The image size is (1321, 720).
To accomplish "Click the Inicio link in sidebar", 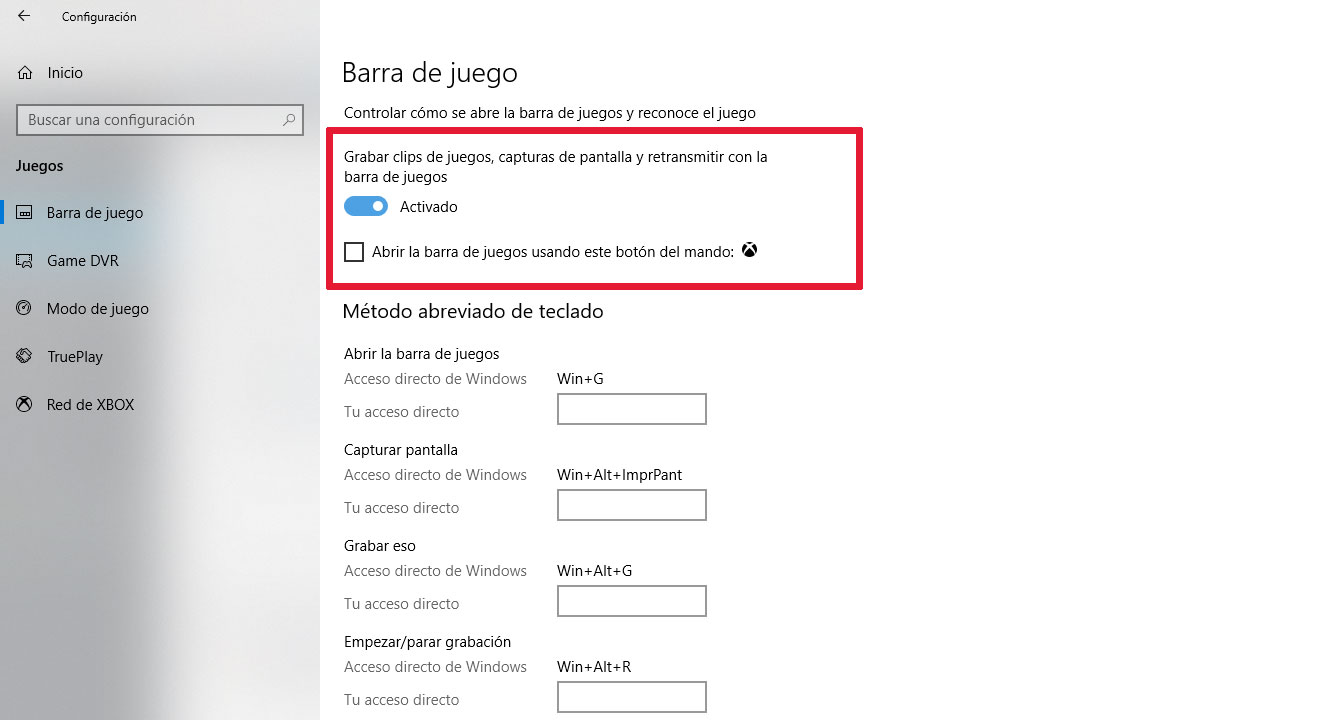I will click(x=65, y=73).
